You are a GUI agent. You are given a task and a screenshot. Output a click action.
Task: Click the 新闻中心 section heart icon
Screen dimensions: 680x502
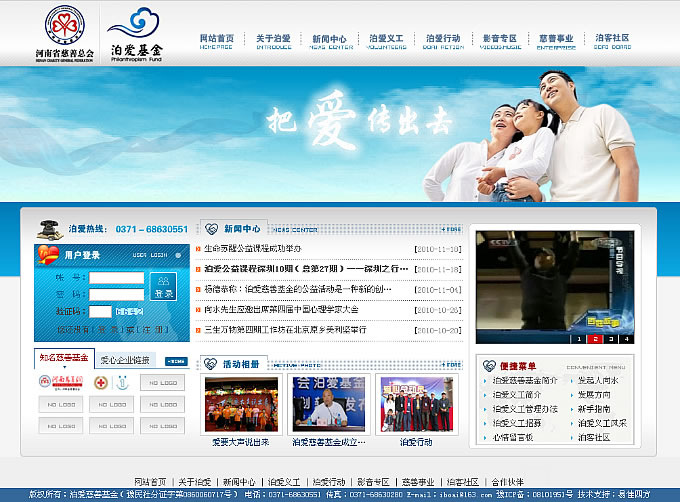(x=211, y=228)
